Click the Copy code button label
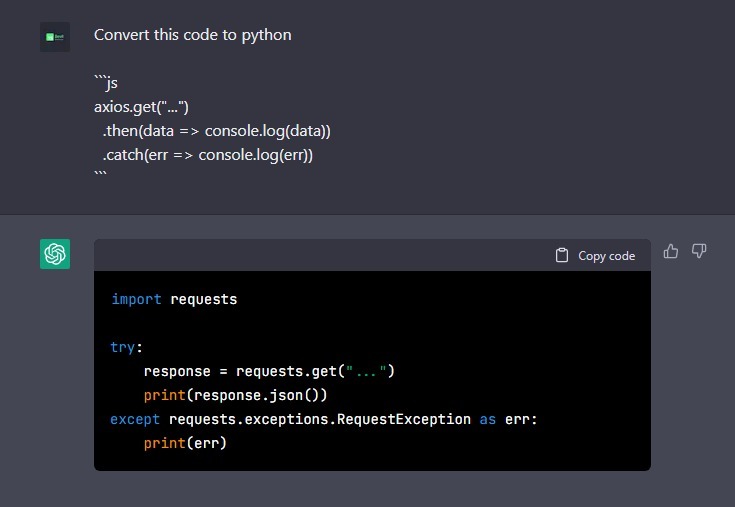The height and width of the screenshot is (507, 735). [x=607, y=256]
